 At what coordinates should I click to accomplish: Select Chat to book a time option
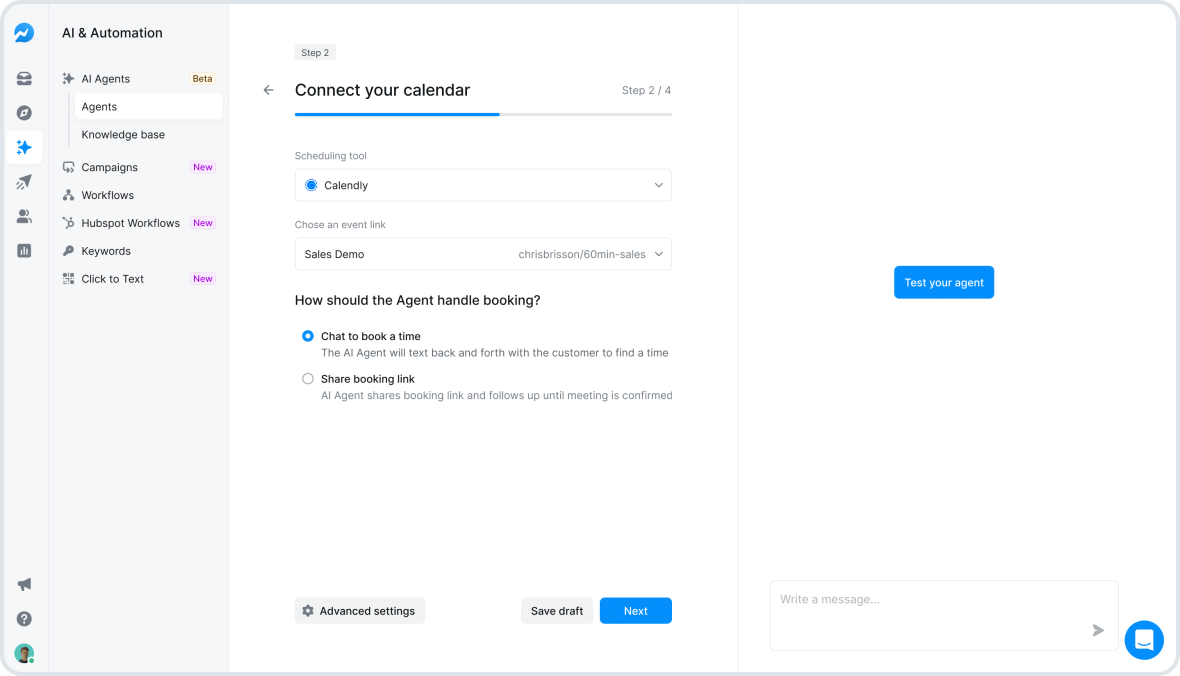[x=308, y=336]
